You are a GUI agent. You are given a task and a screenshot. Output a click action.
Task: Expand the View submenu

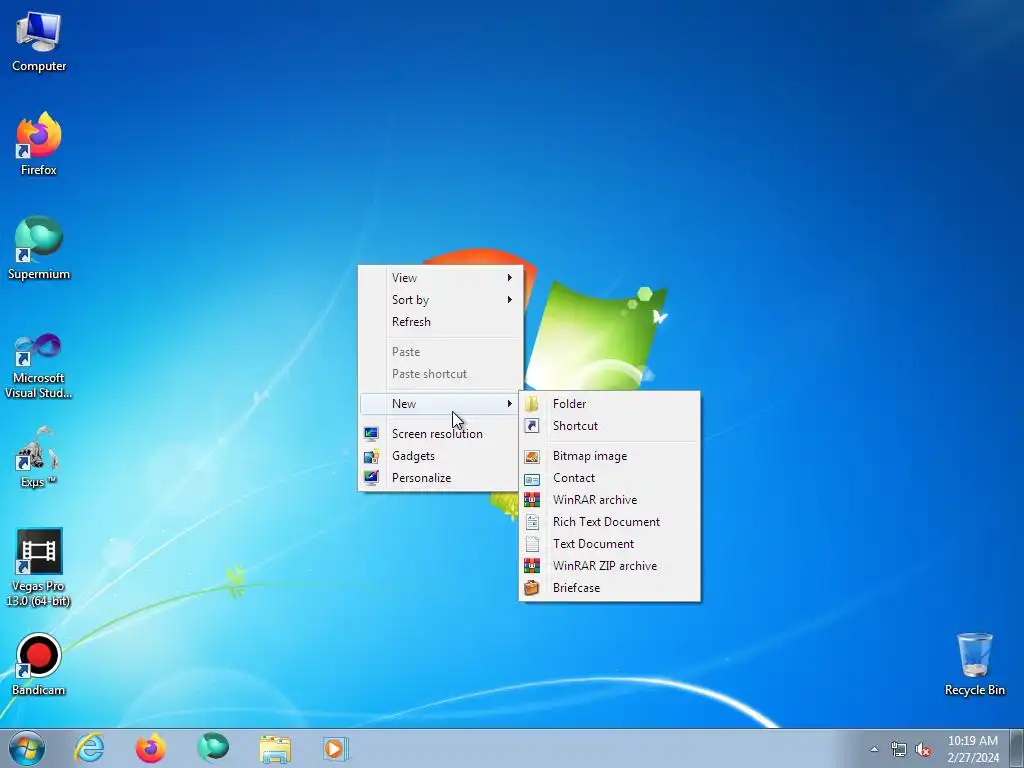tap(441, 278)
